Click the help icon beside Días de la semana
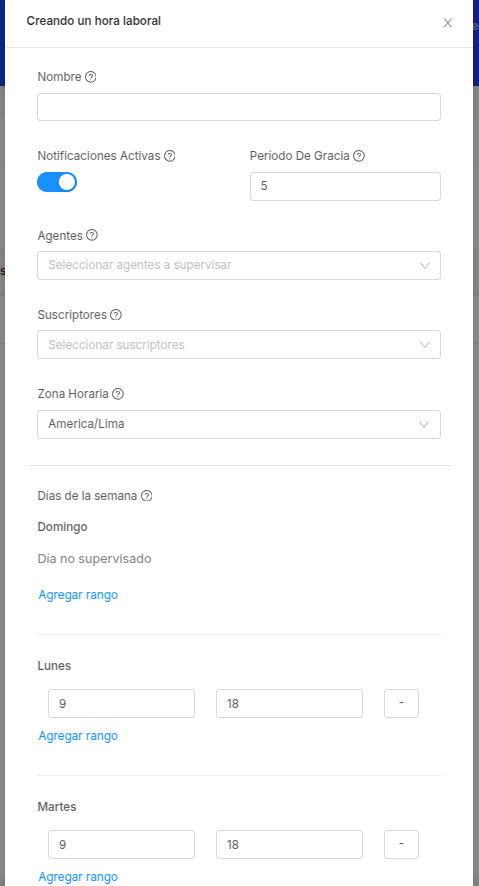Screen dimensions: 479x886 tap(147, 496)
